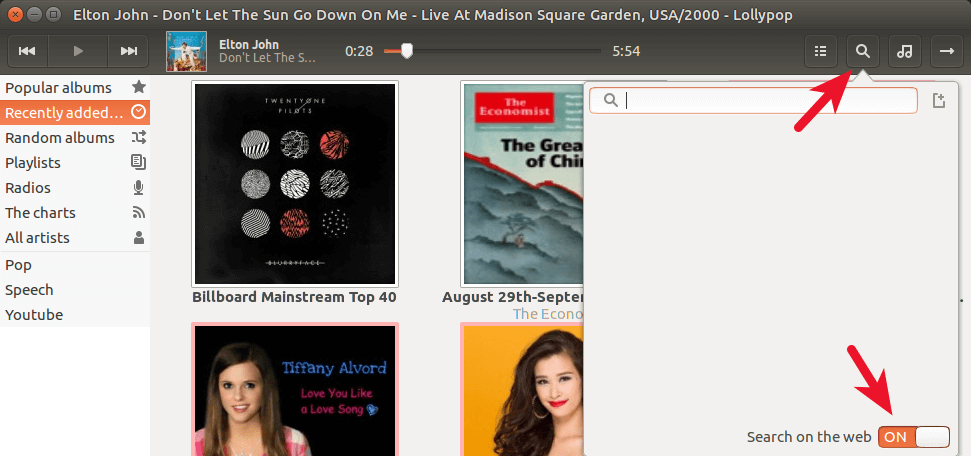The height and width of the screenshot is (456, 971).
Task: Skip to the next track
Action: (128, 51)
